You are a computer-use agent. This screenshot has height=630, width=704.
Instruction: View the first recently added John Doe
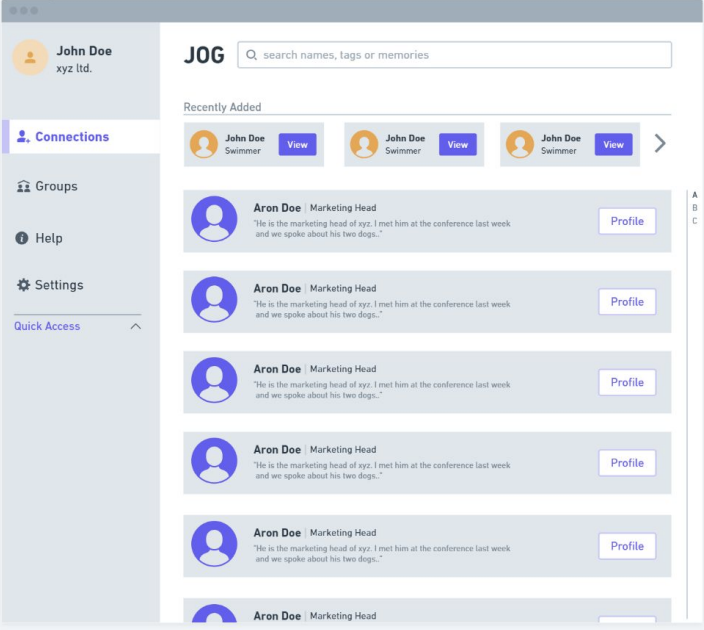pos(297,145)
